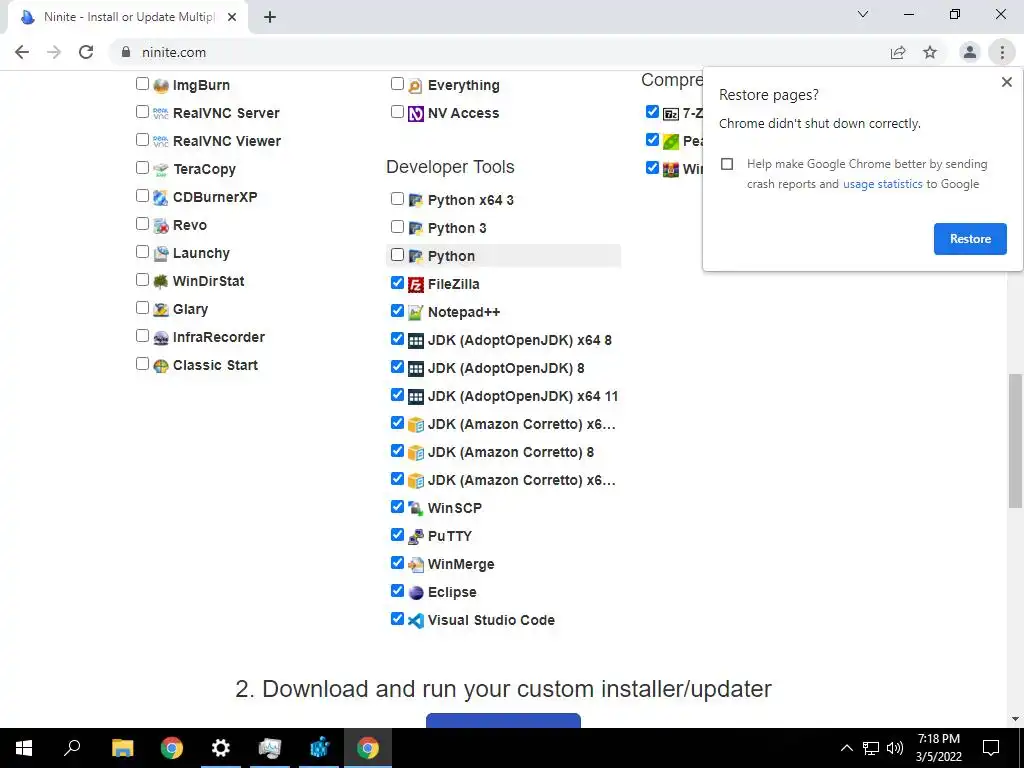Click the JDK (AdoptOpenJDK) 8 icon

pos(415,369)
